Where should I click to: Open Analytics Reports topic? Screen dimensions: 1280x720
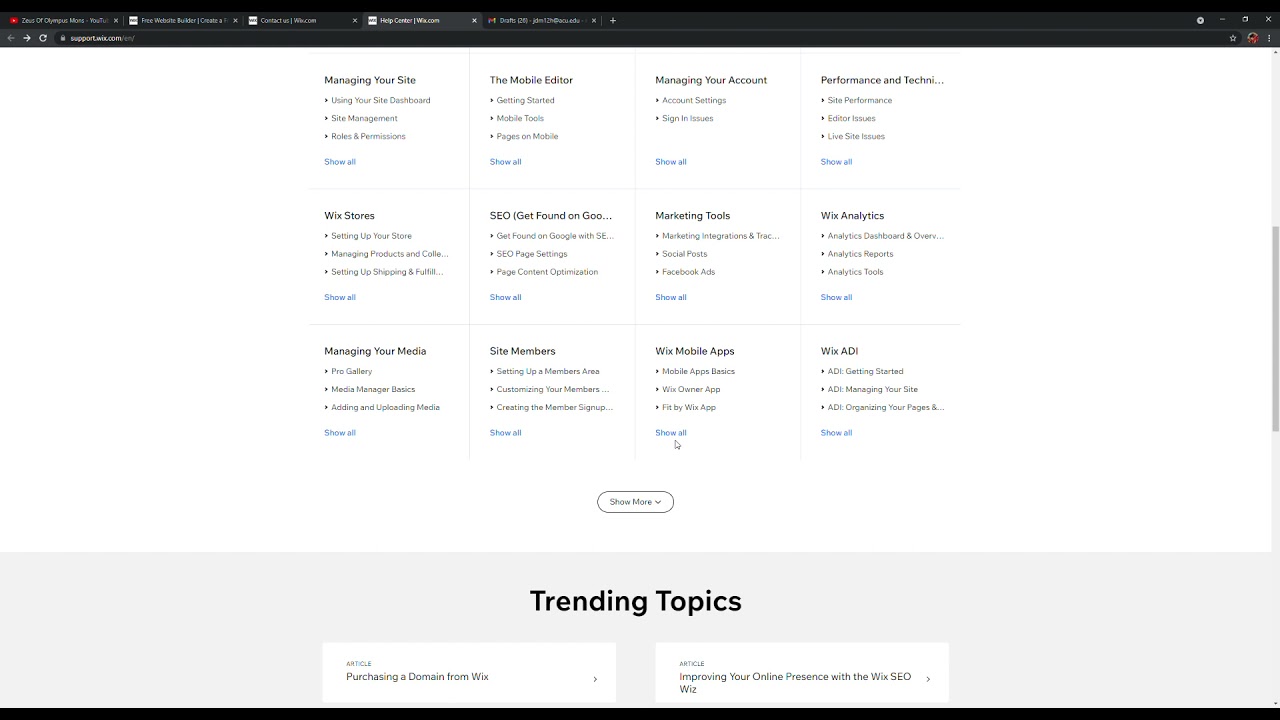coord(860,254)
